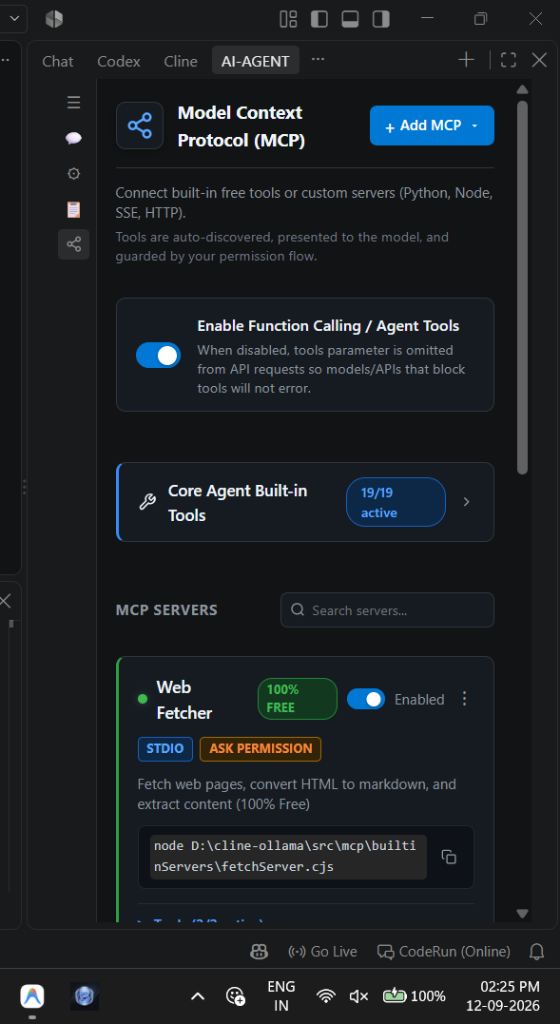Screen dimensions: 560x1024
Task: Click the Add MCP button
Action: pos(432,125)
